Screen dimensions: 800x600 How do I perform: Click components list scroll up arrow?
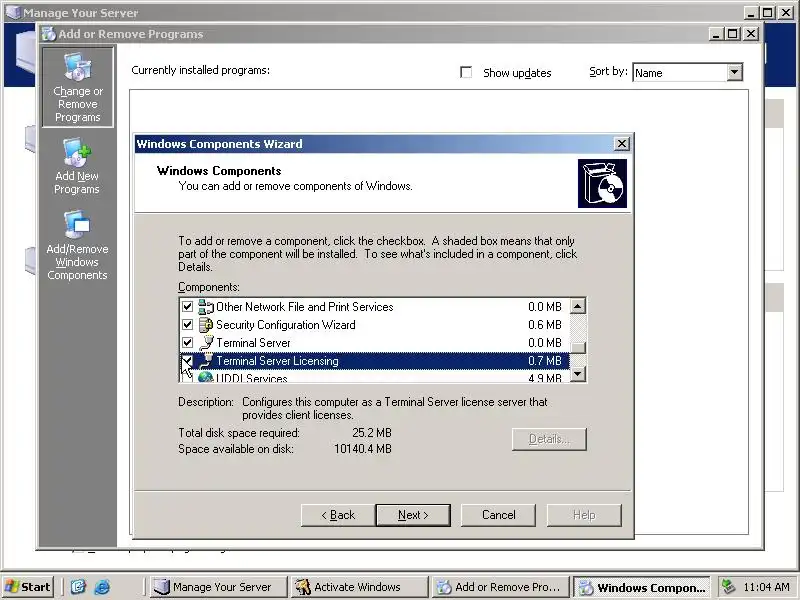578,307
